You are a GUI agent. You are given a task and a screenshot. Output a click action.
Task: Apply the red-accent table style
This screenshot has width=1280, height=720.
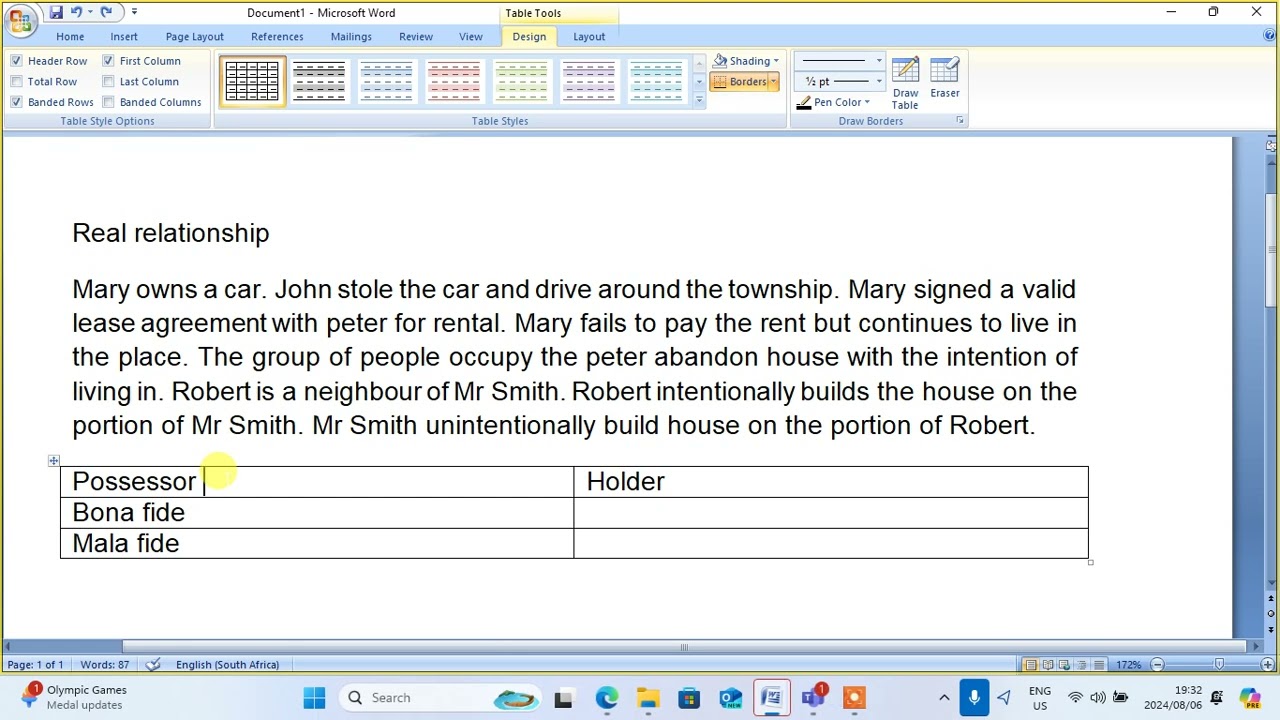point(454,81)
